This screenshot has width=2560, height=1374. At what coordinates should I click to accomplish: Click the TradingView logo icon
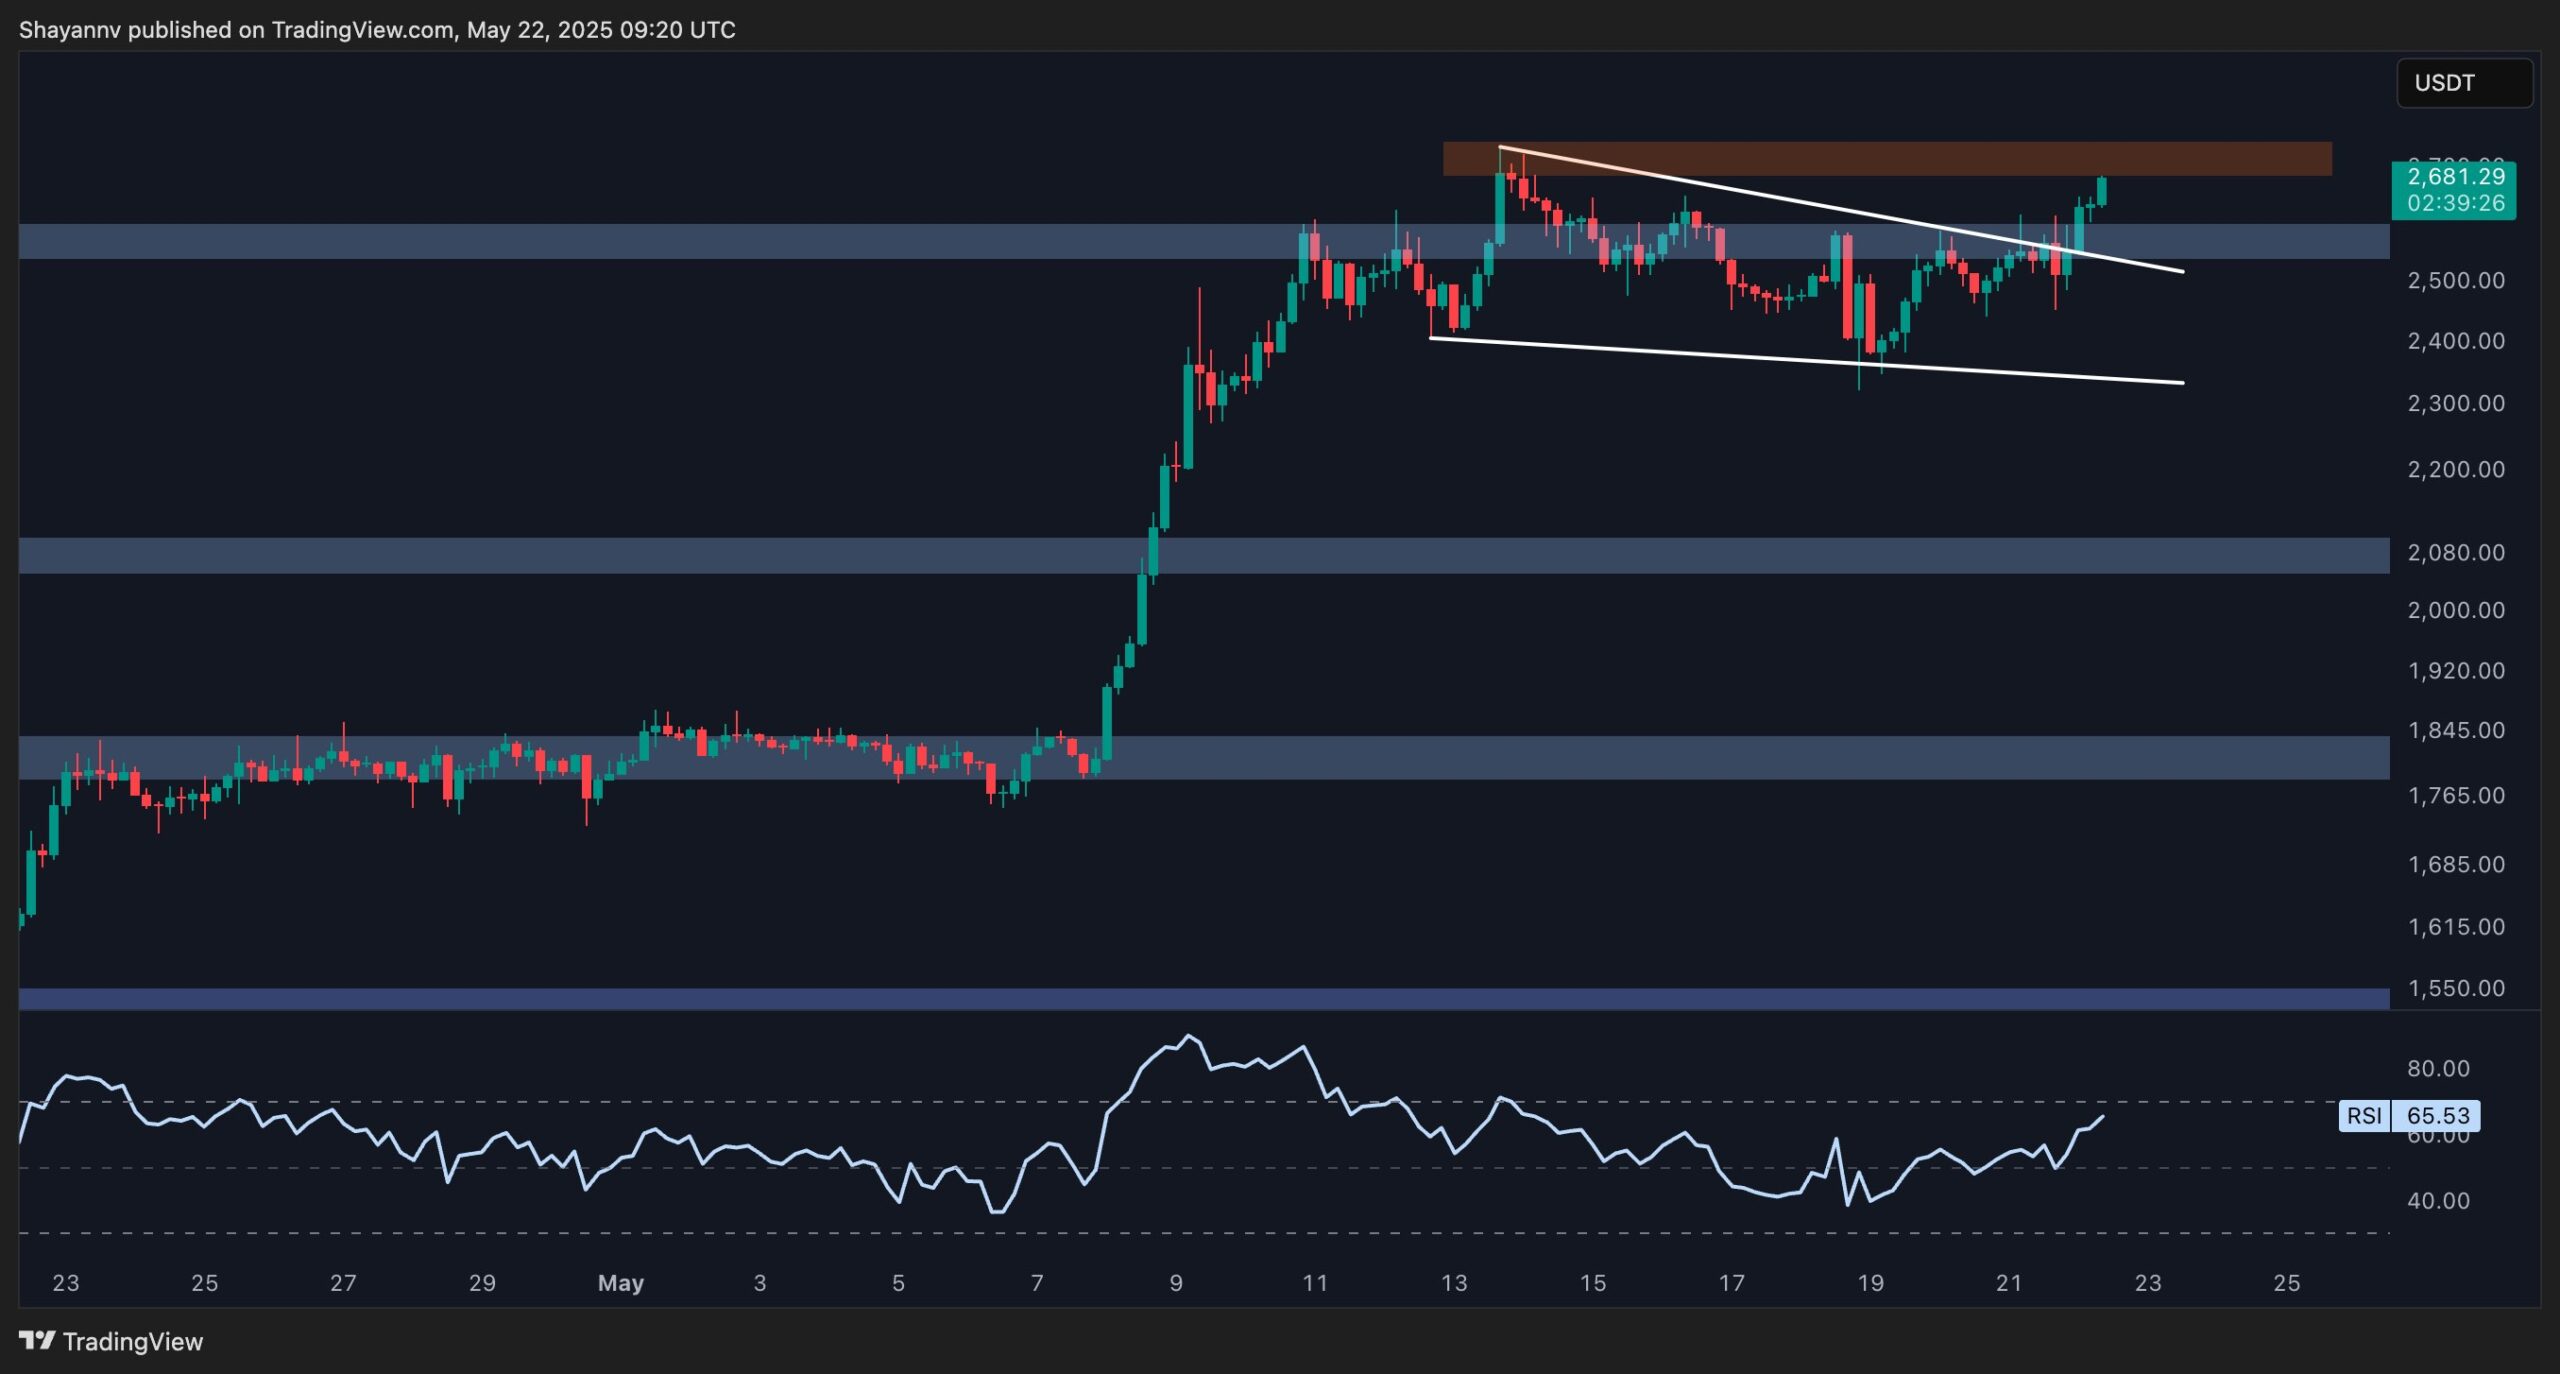(x=37, y=1340)
